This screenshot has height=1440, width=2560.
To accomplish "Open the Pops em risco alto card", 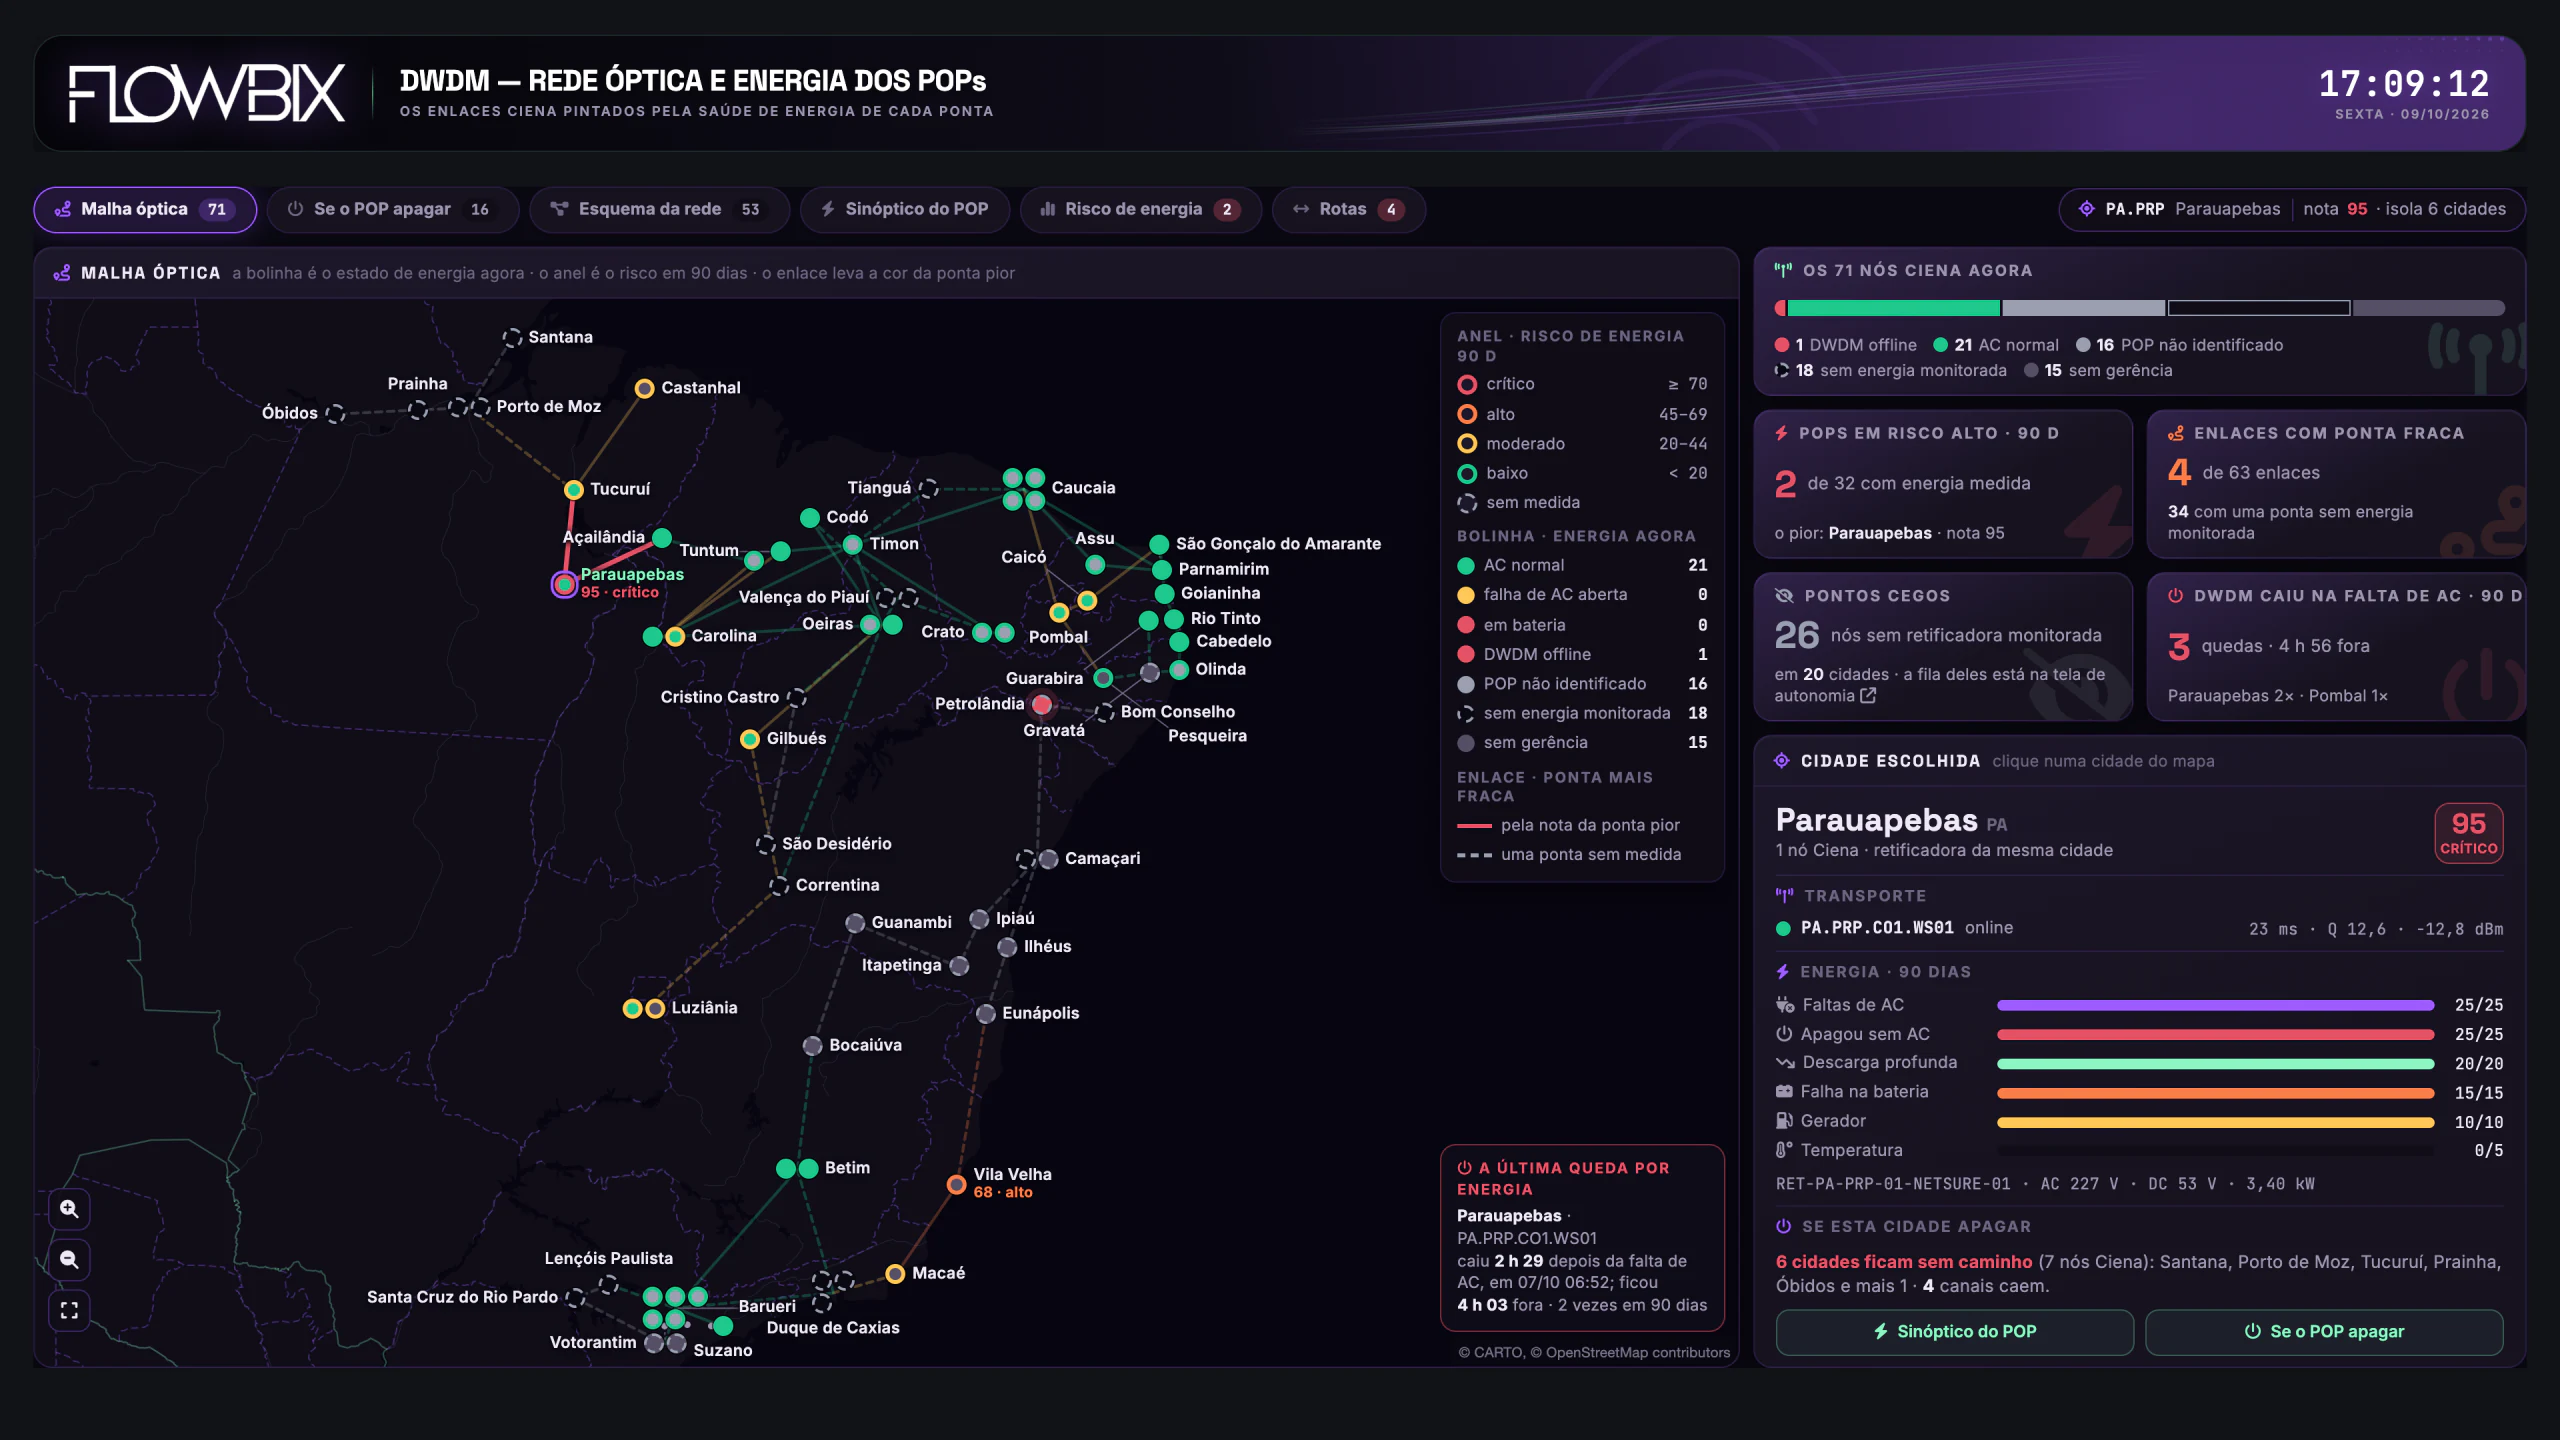I will [1943, 484].
